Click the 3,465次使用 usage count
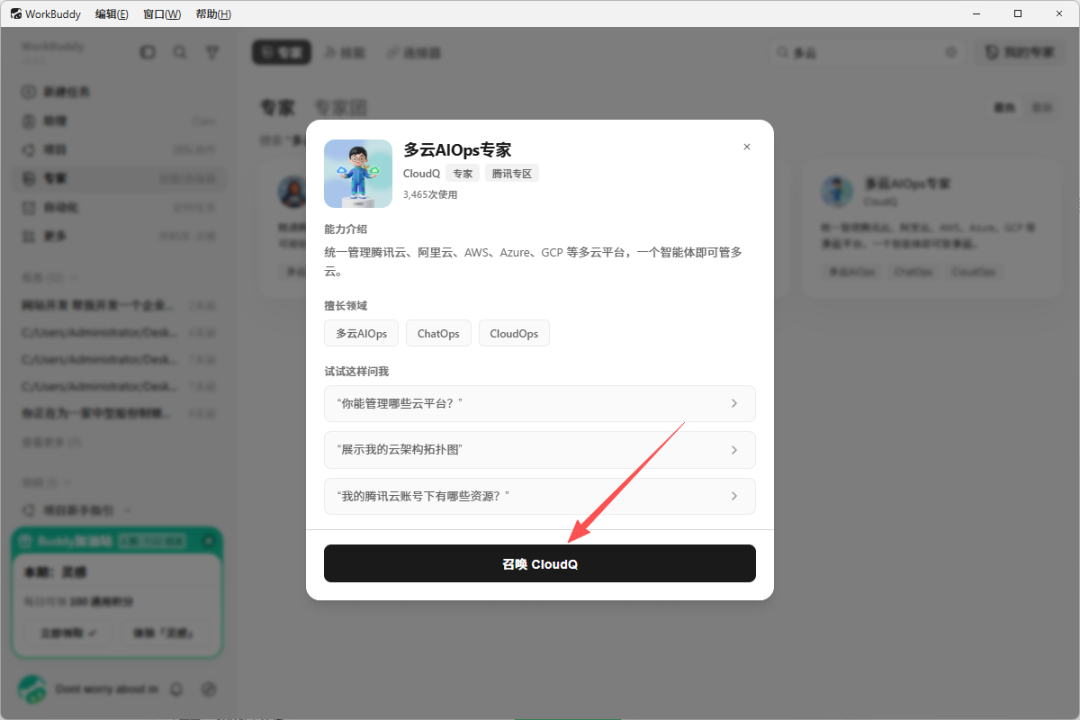This screenshot has height=720, width=1080. (x=430, y=194)
